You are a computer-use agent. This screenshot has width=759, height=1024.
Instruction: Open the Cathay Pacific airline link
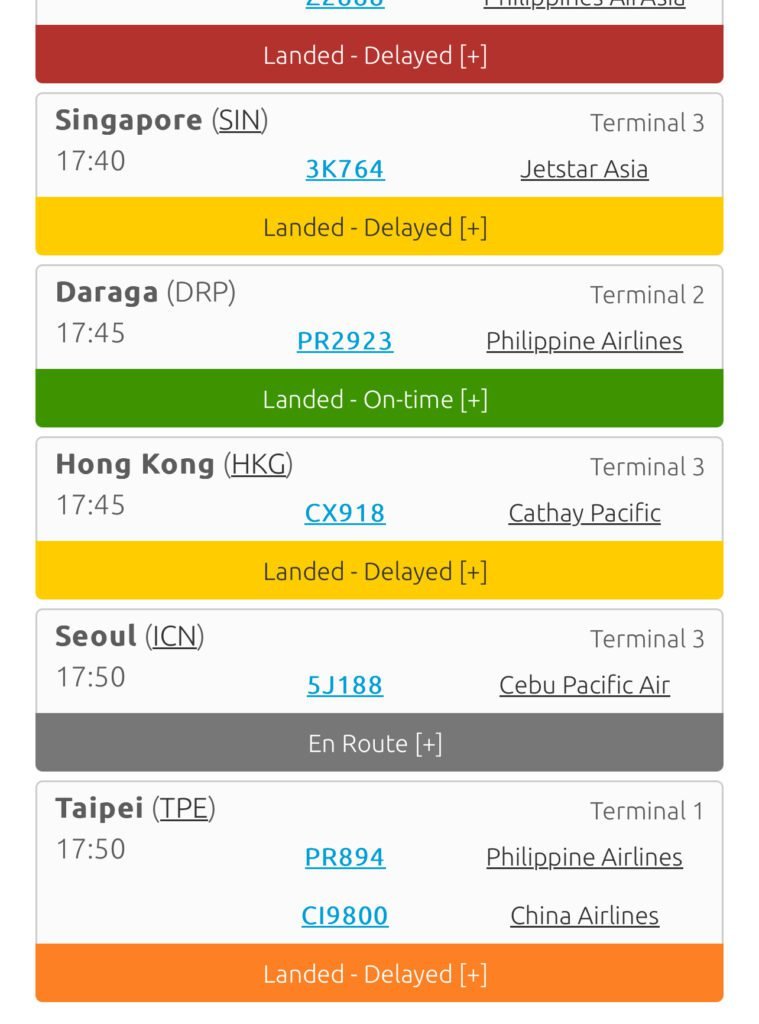click(584, 513)
